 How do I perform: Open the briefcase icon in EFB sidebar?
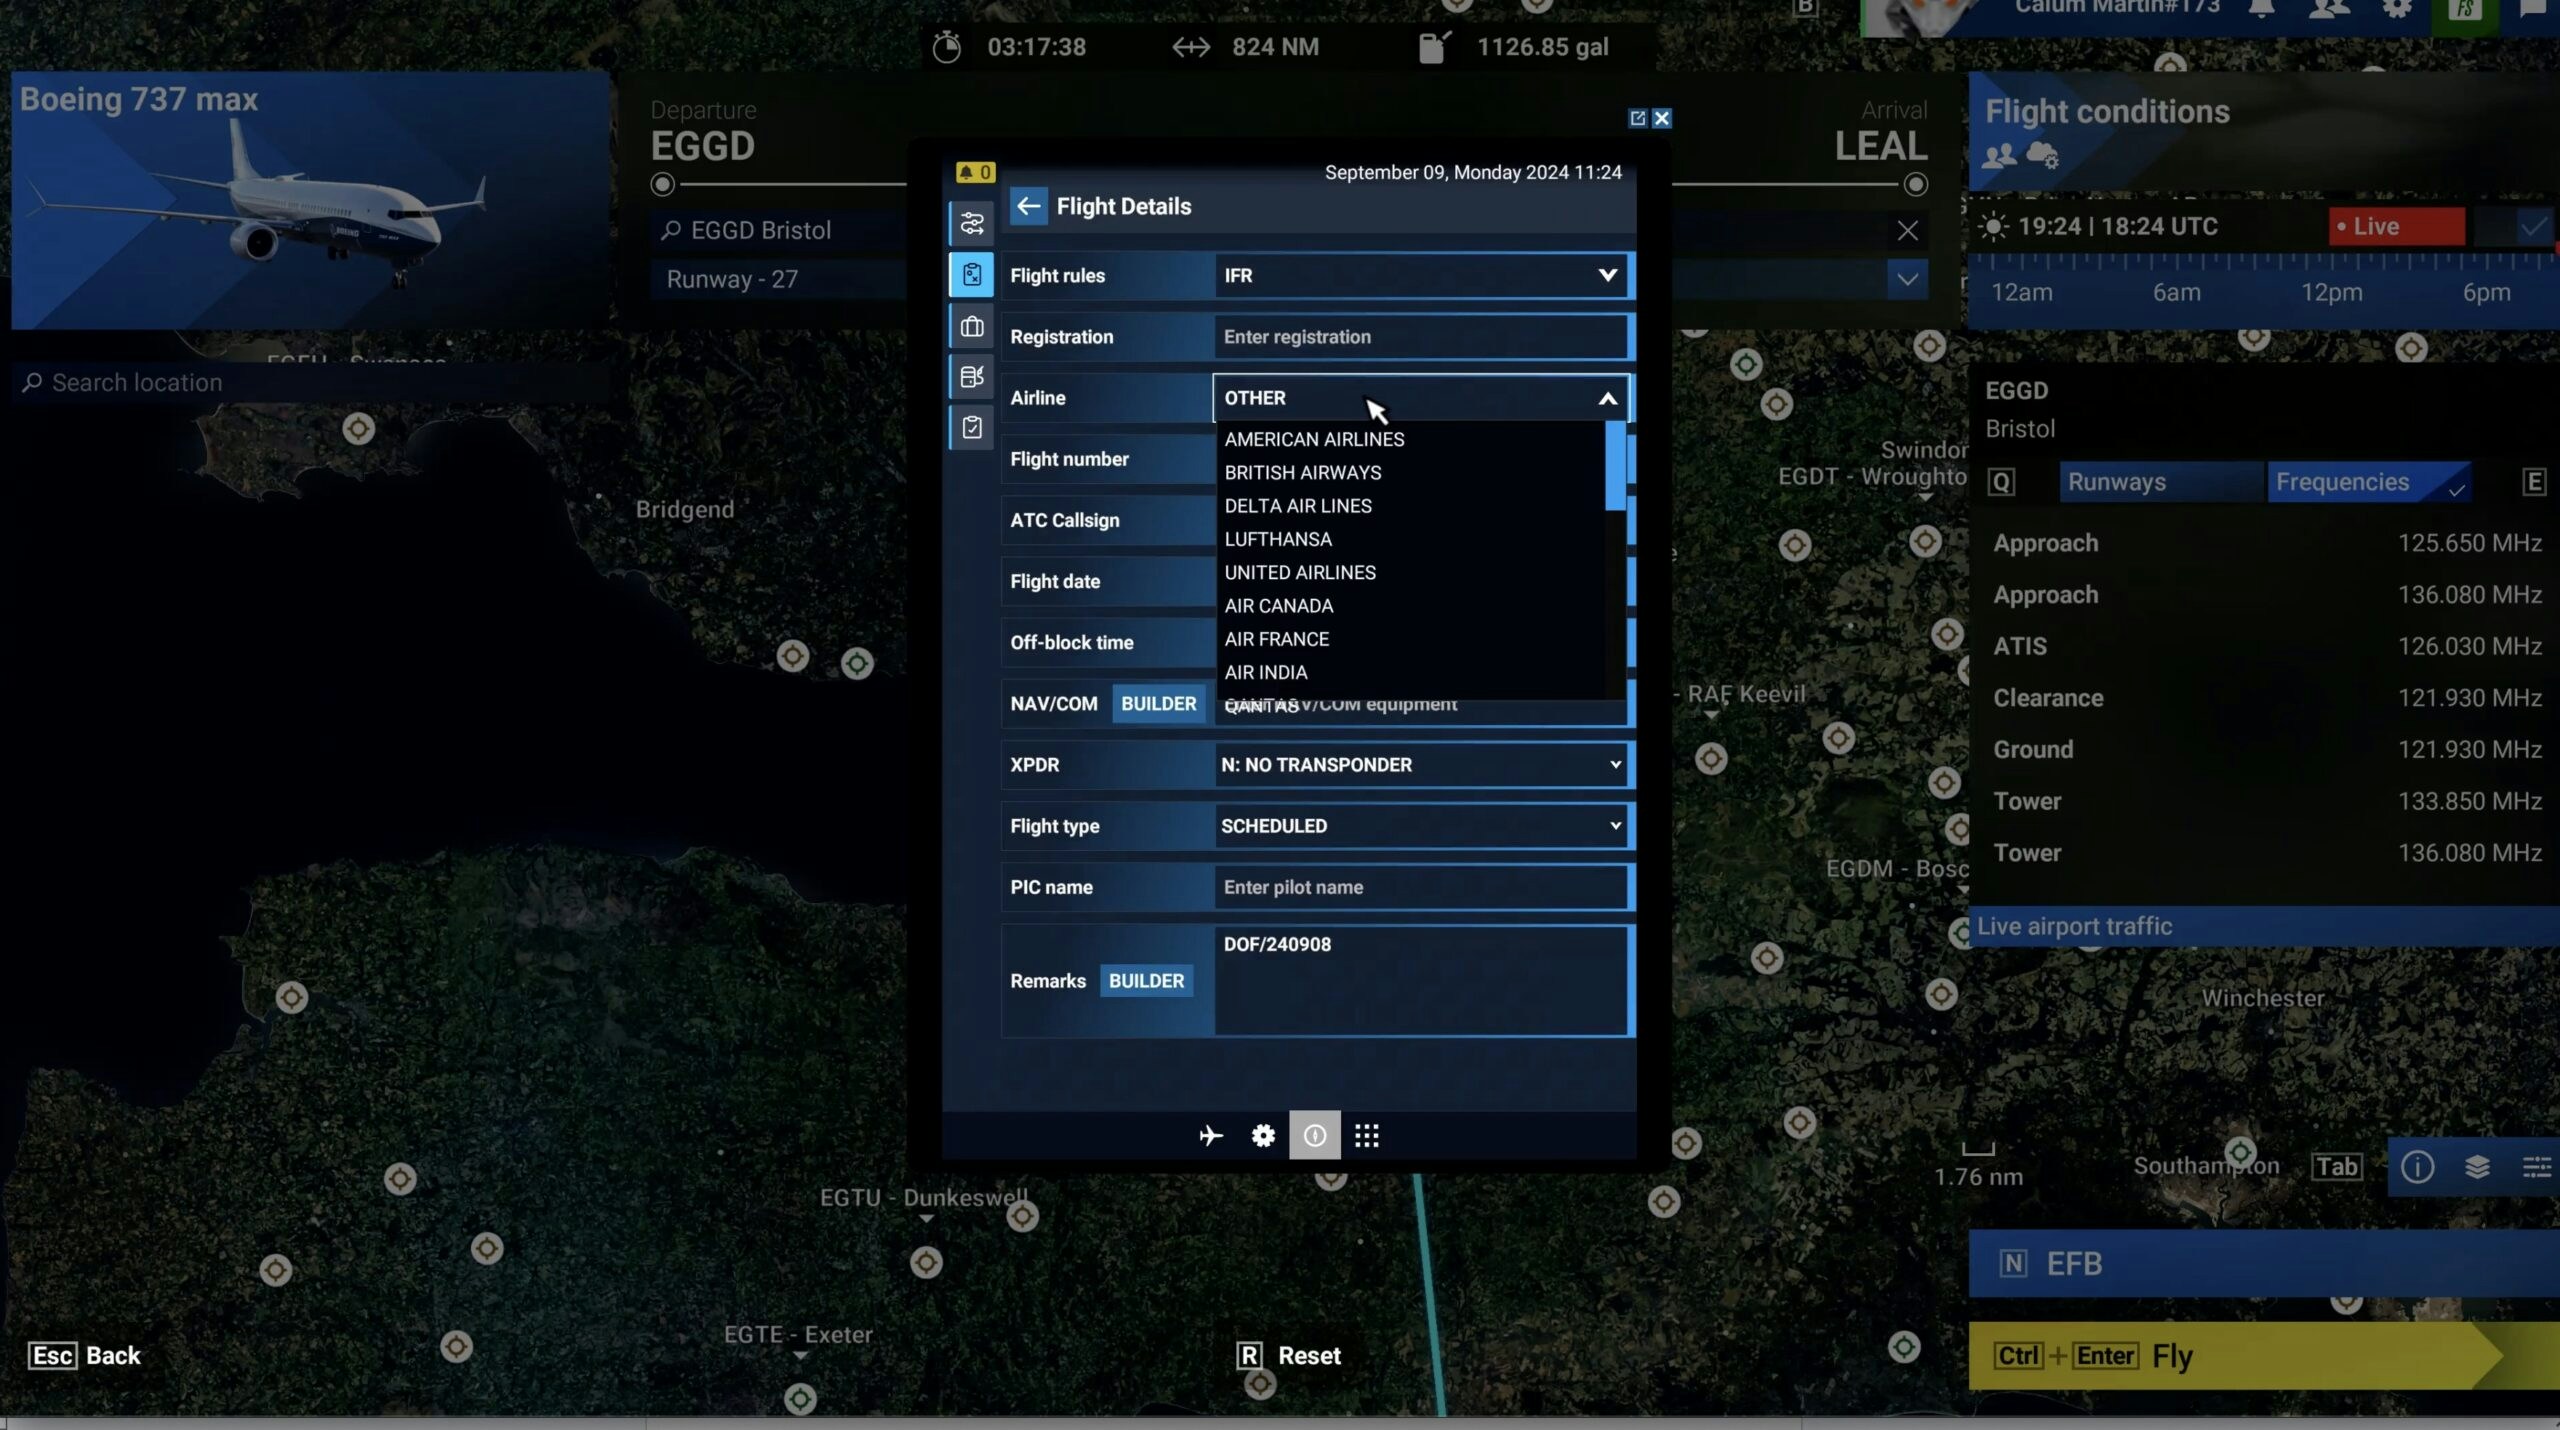pos(971,327)
